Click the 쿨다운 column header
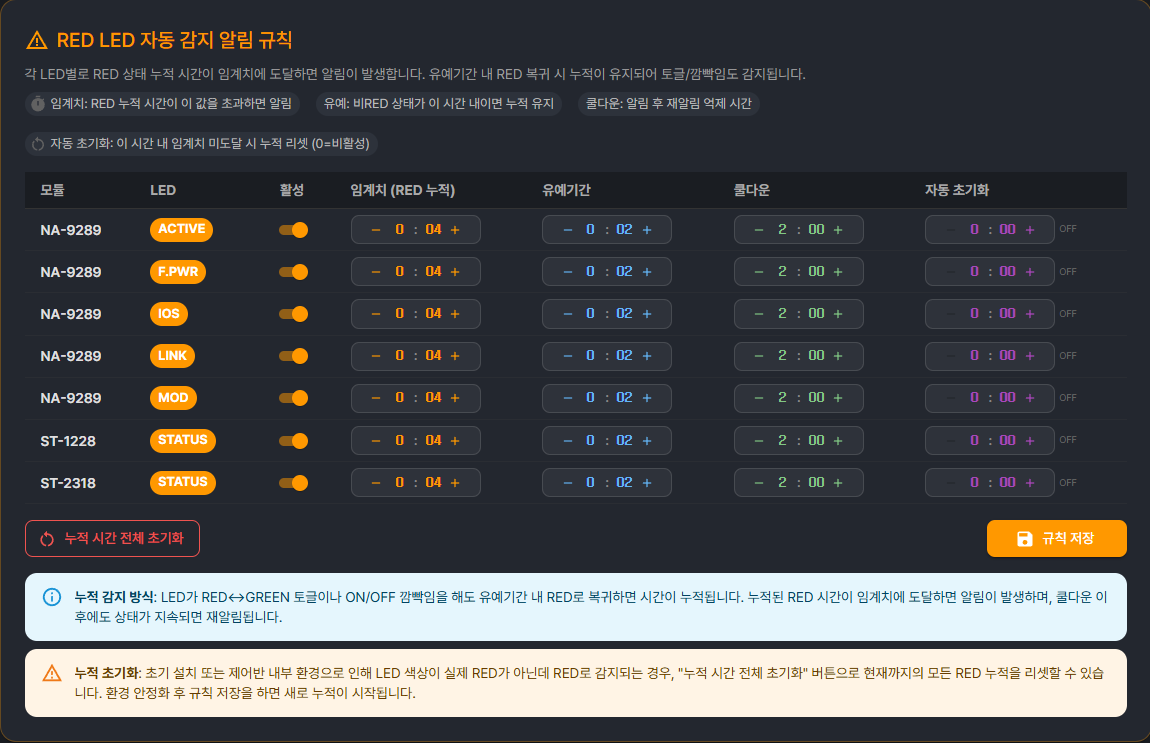Viewport: 1150px width, 743px height. (752, 190)
